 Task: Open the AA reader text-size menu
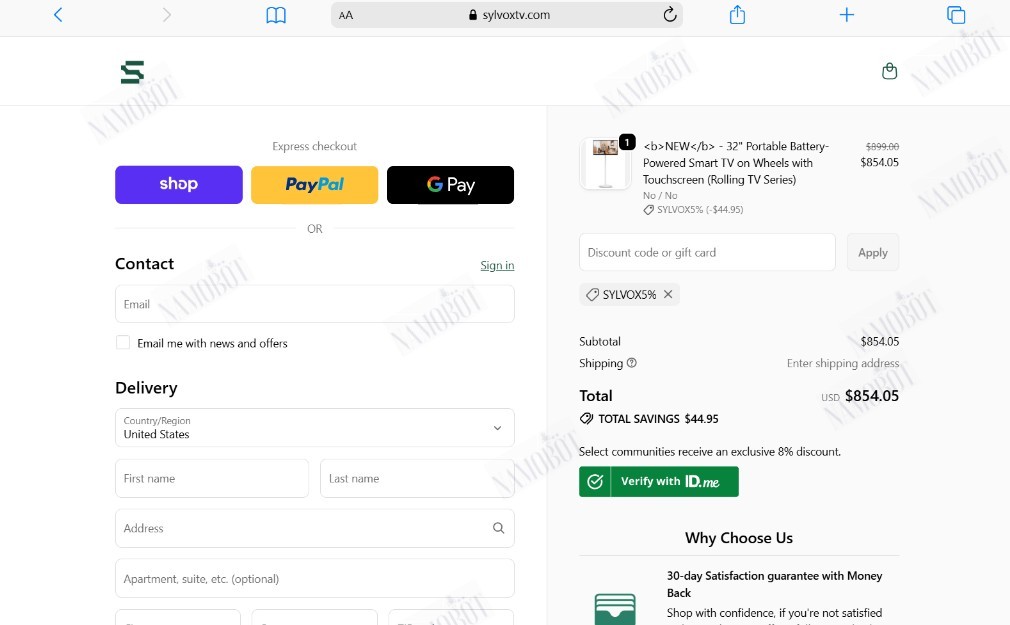346,15
